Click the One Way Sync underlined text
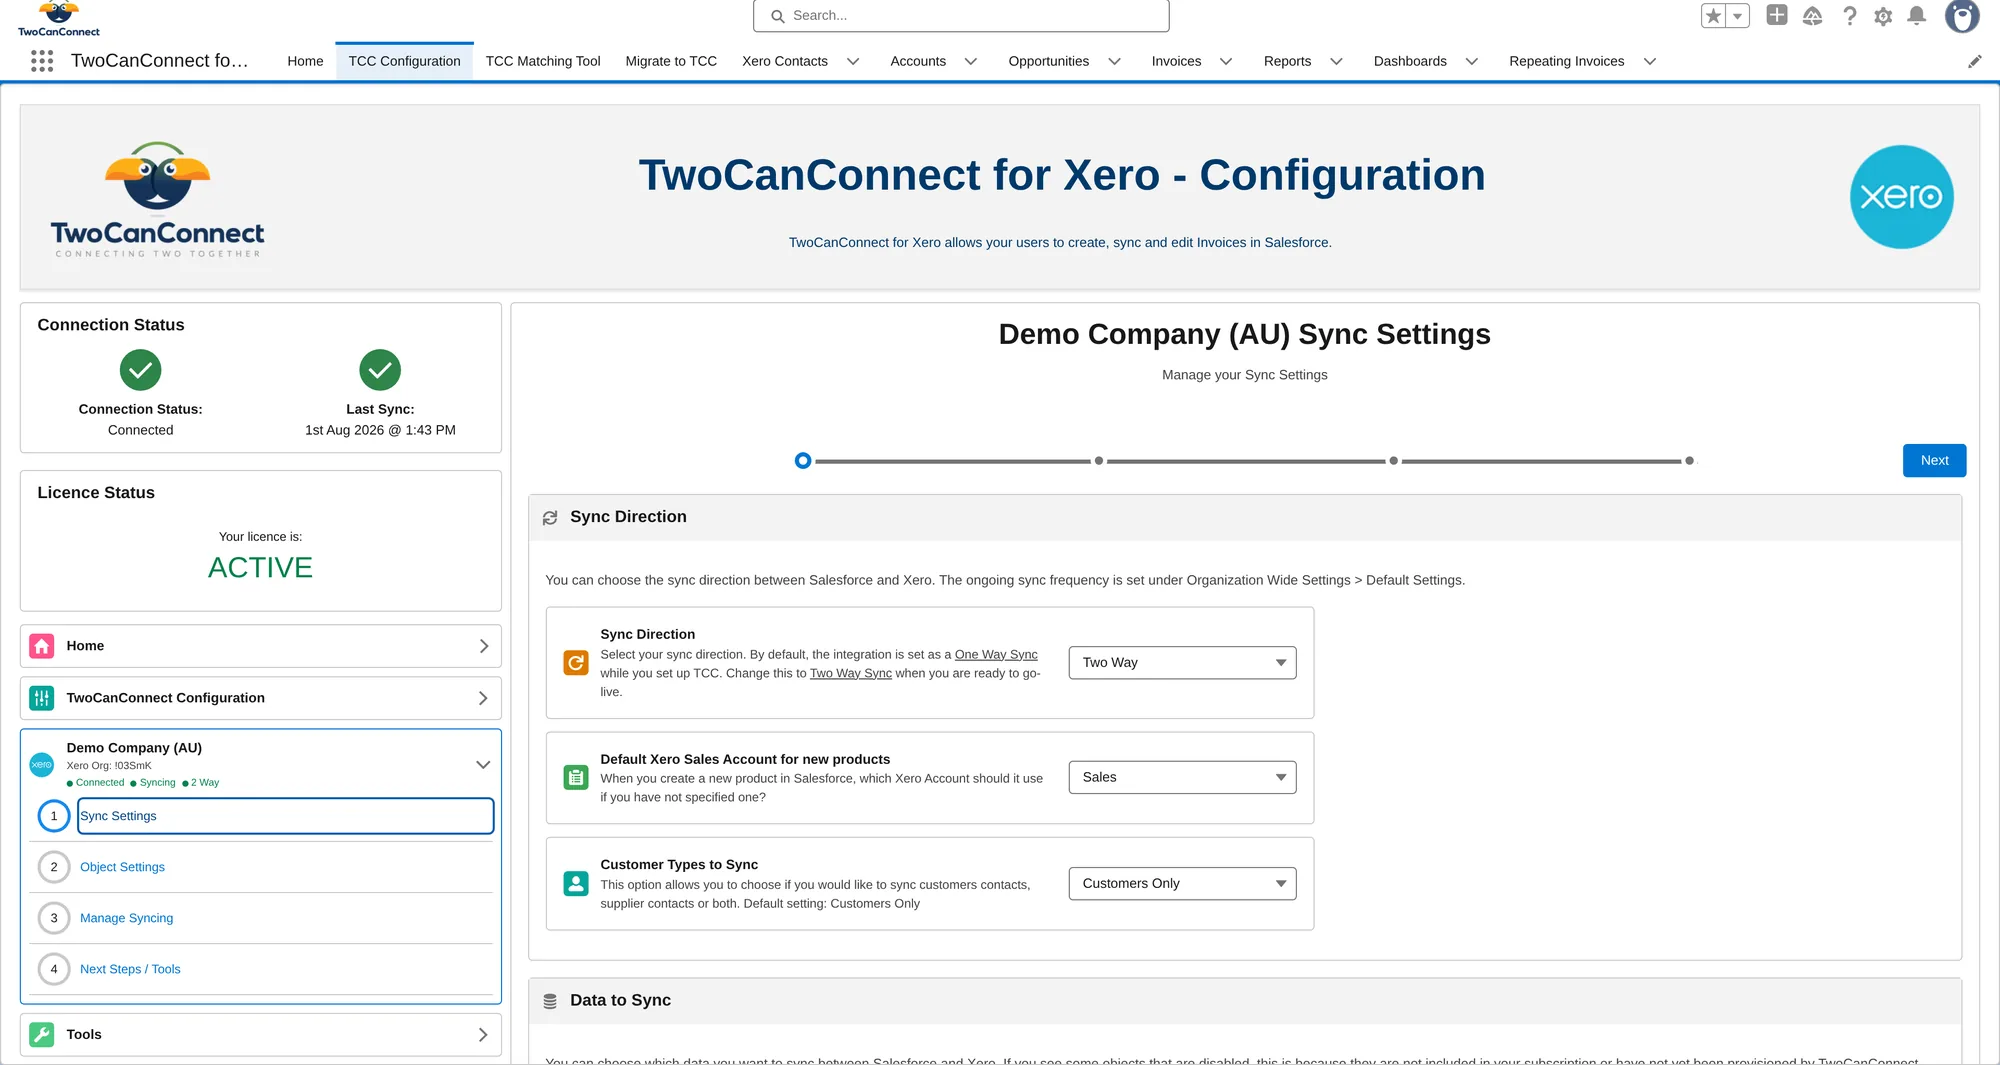The height and width of the screenshot is (1065, 2000). (x=996, y=654)
